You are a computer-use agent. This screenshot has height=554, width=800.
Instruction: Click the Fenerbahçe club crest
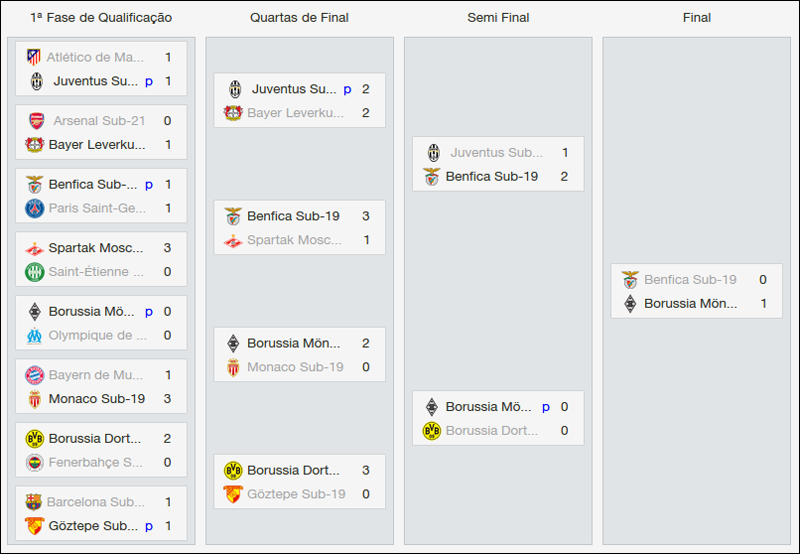(34, 462)
